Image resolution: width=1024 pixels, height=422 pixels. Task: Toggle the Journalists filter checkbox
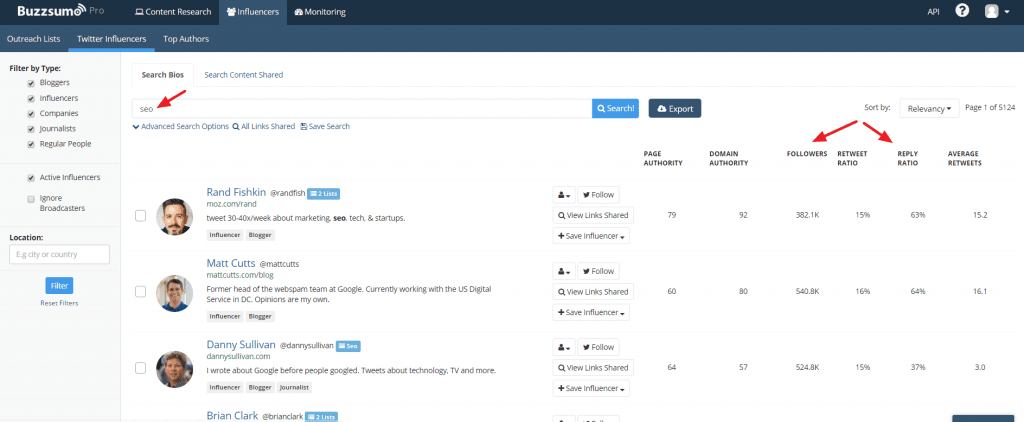(x=31, y=129)
